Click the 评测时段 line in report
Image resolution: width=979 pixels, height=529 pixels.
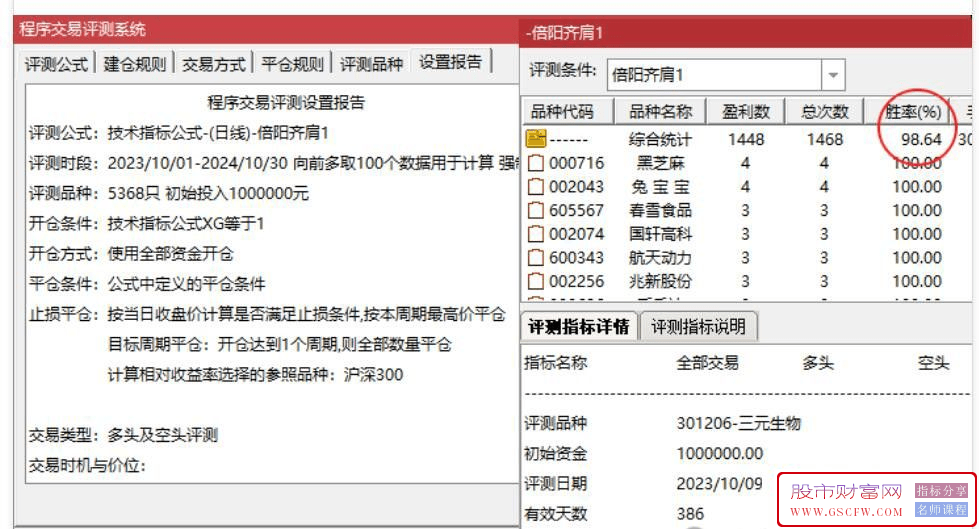[x=273, y=164]
